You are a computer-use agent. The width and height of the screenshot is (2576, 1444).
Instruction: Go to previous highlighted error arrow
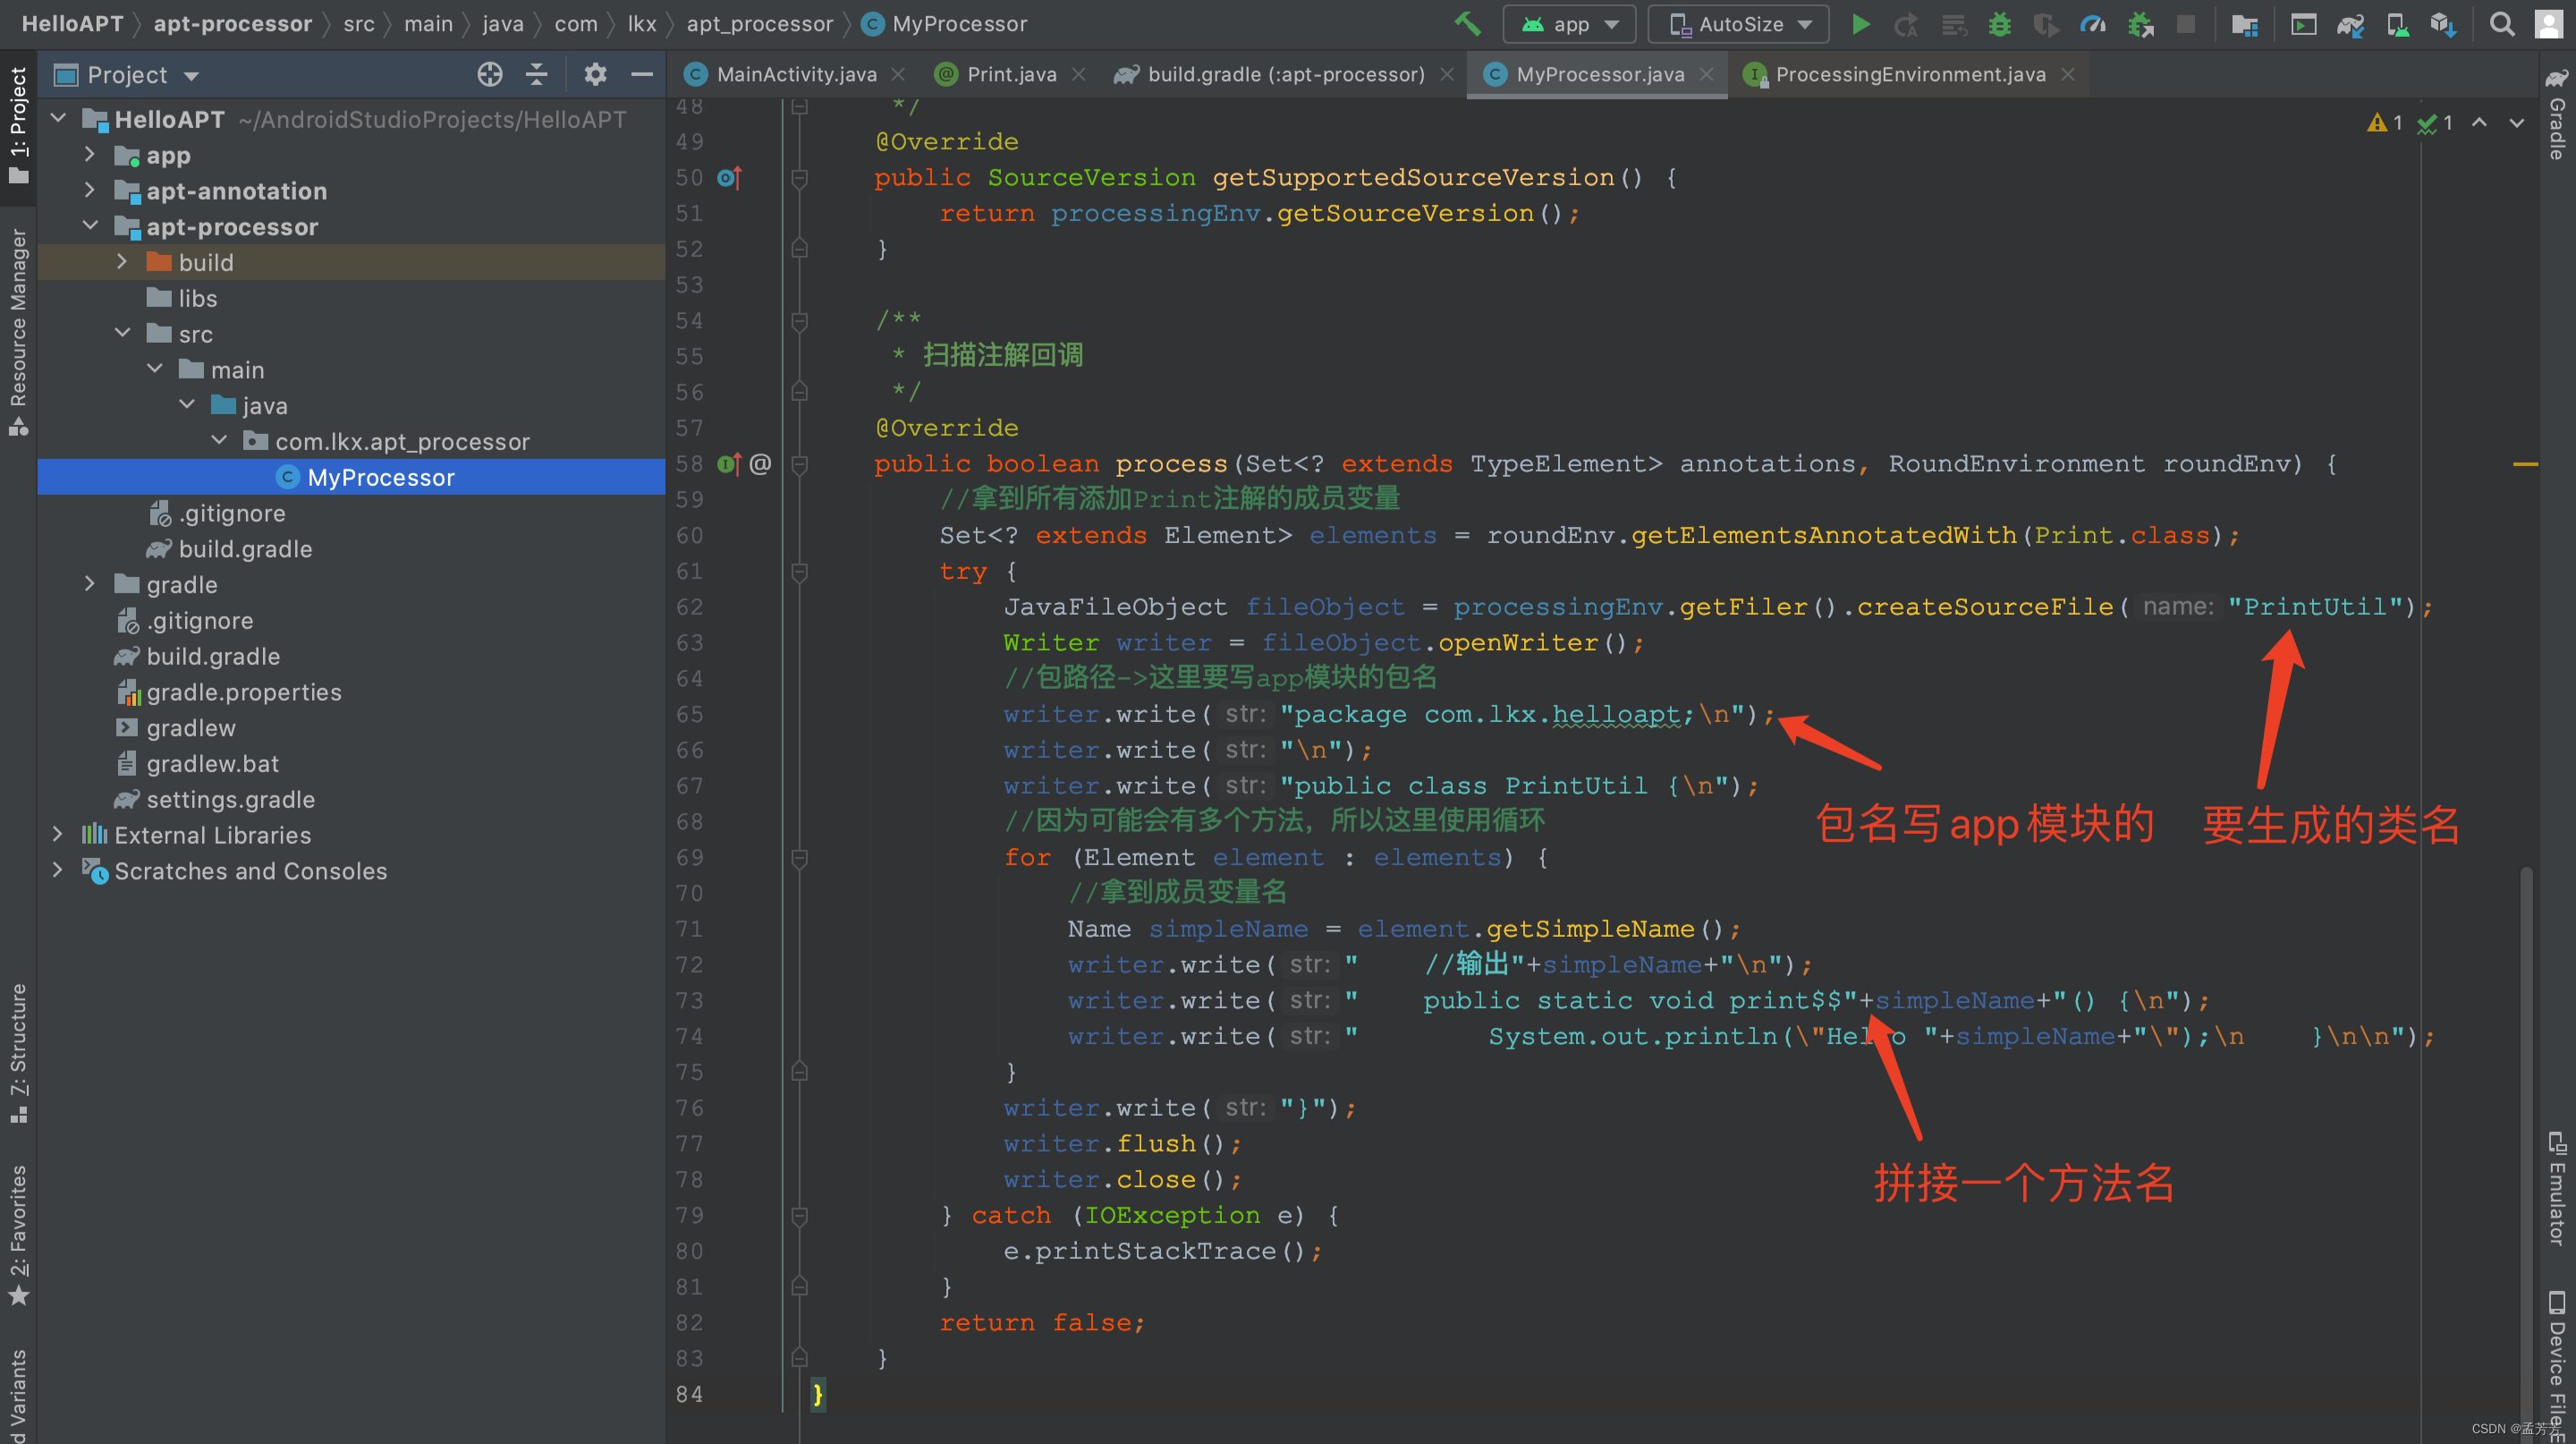click(2479, 122)
